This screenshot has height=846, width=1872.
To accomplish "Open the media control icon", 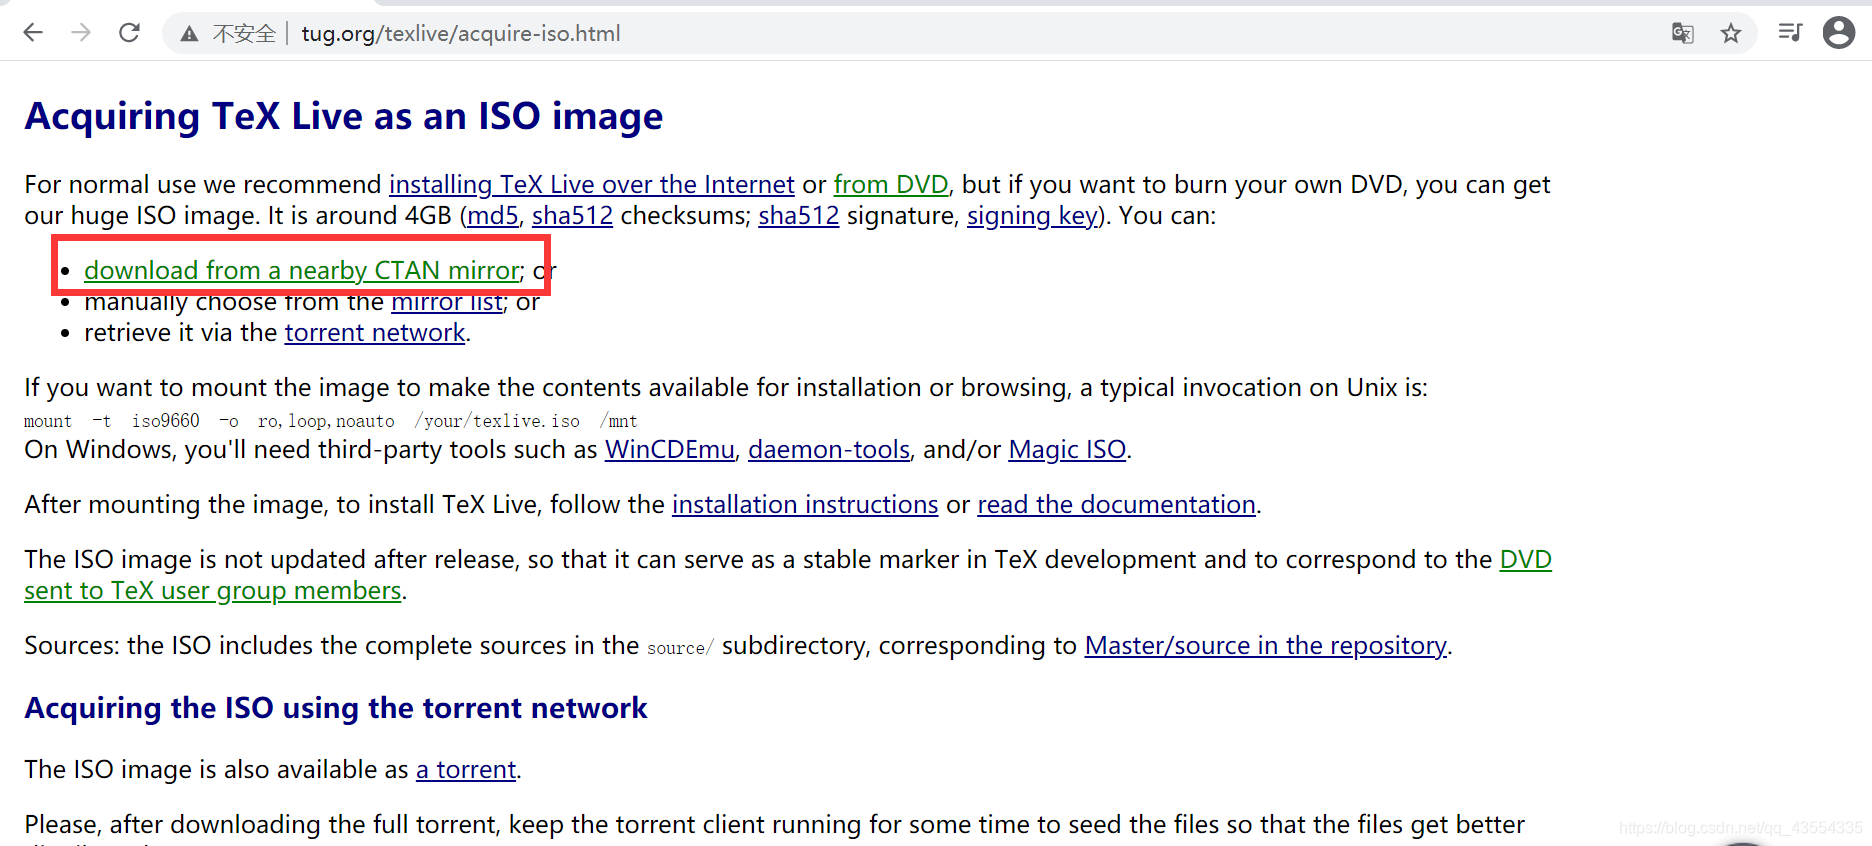I will point(1790,33).
